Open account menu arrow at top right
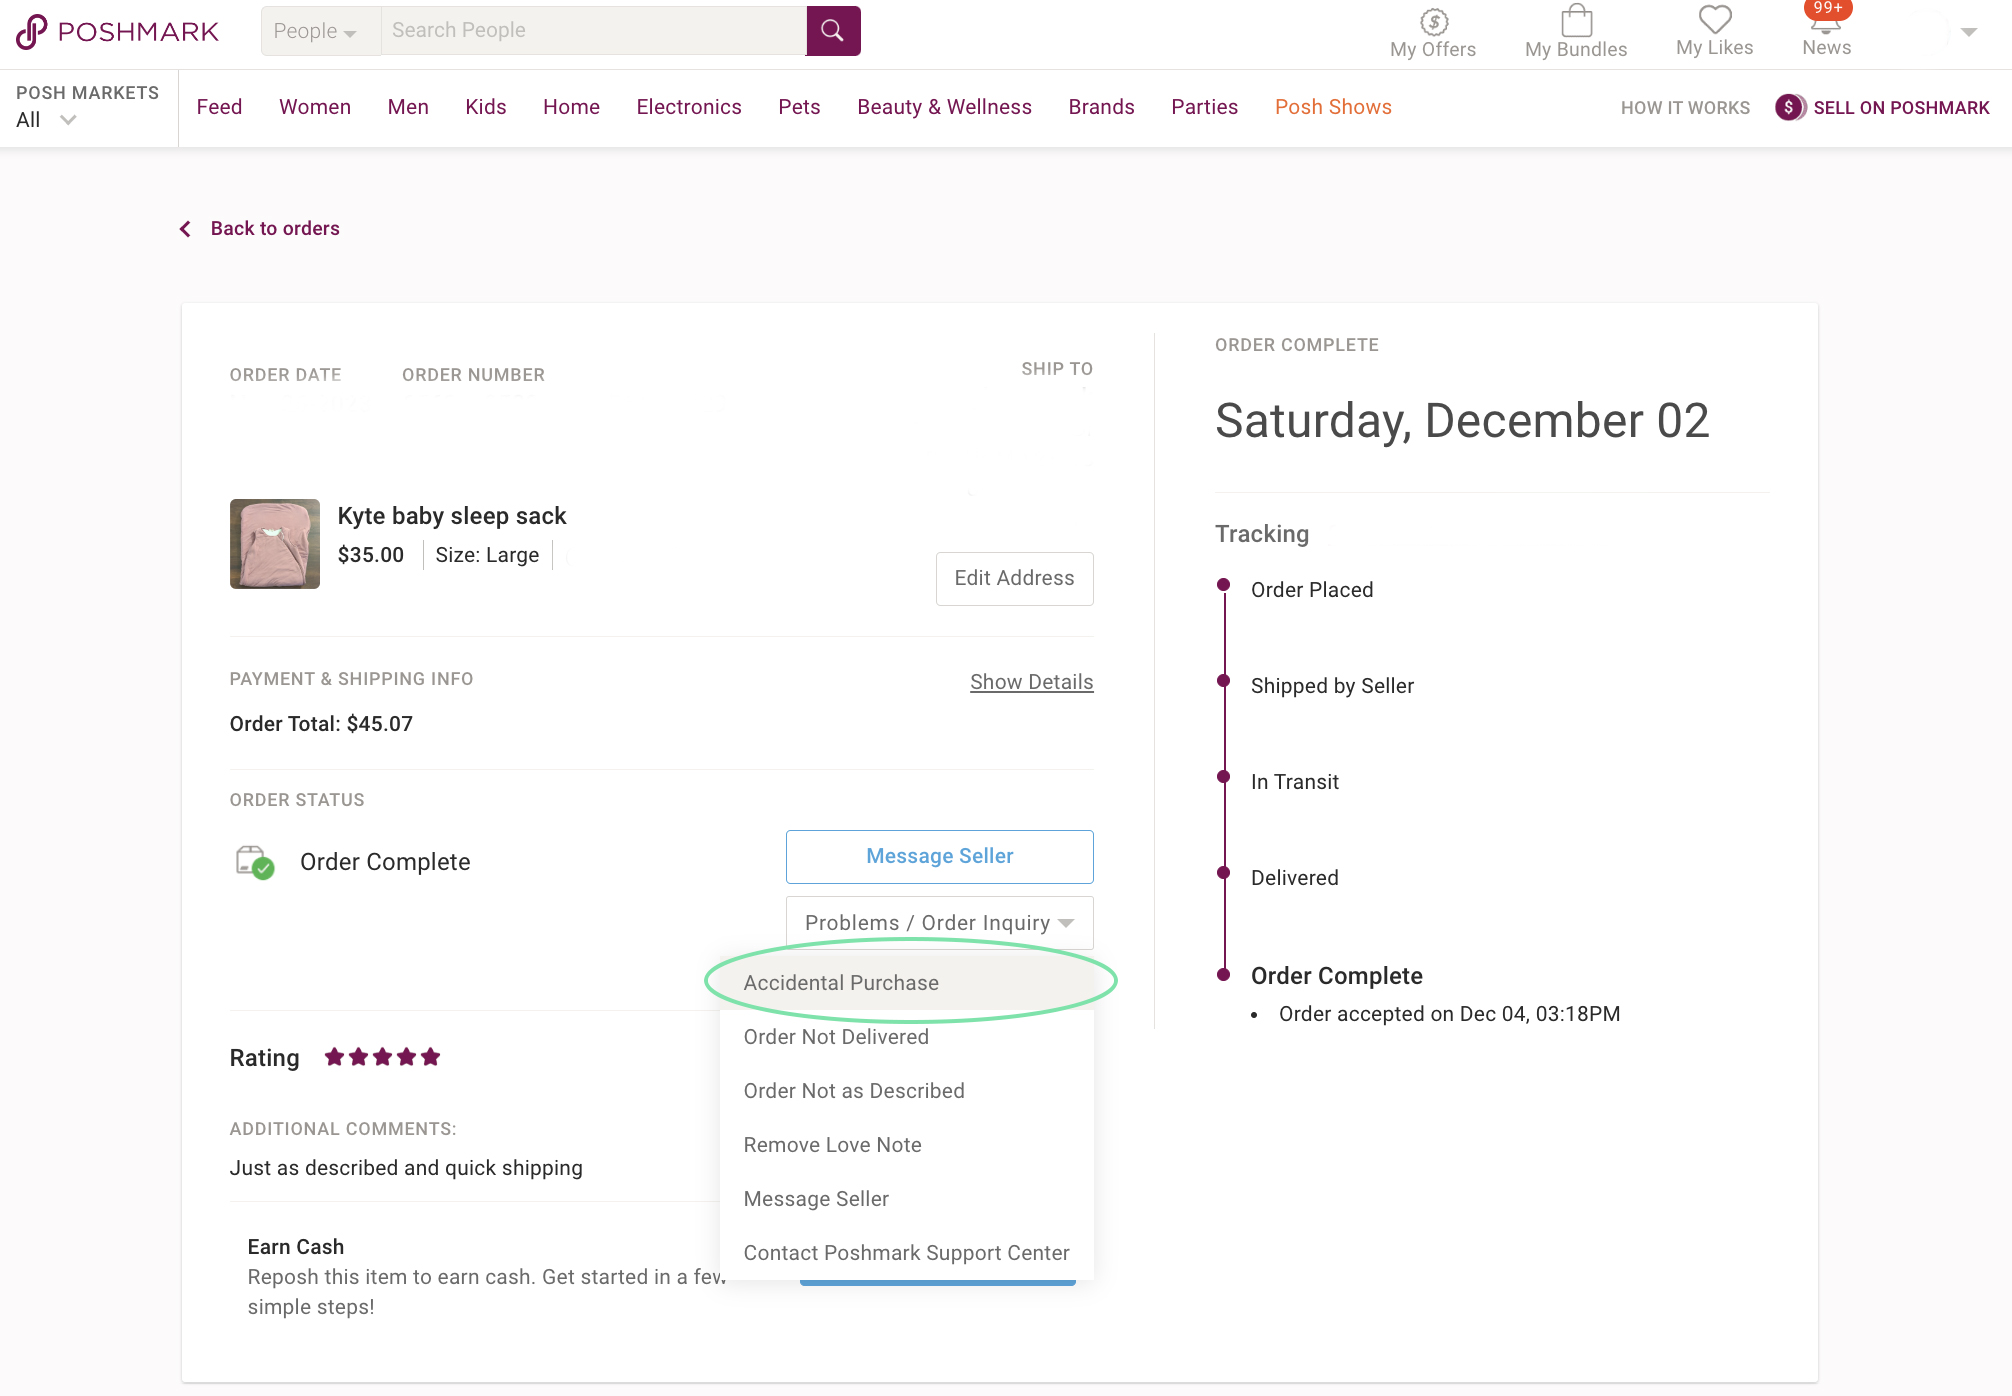The height and width of the screenshot is (1396, 2012). click(x=1968, y=32)
